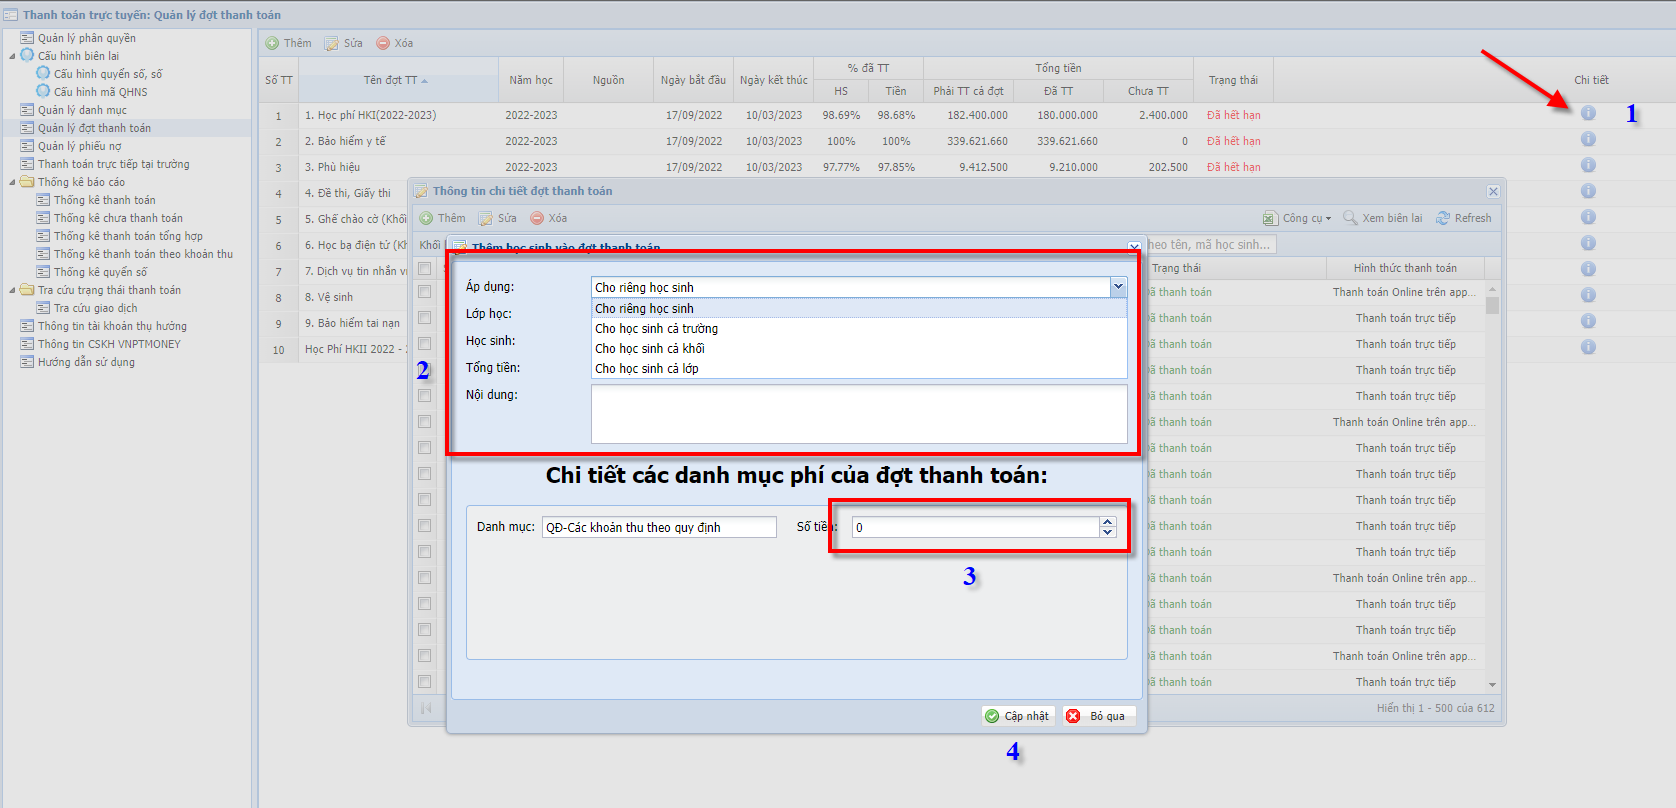This screenshot has height=808, width=1676.
Task: Click the Xóa icon in the main toolbar
Action: point(383,43)
